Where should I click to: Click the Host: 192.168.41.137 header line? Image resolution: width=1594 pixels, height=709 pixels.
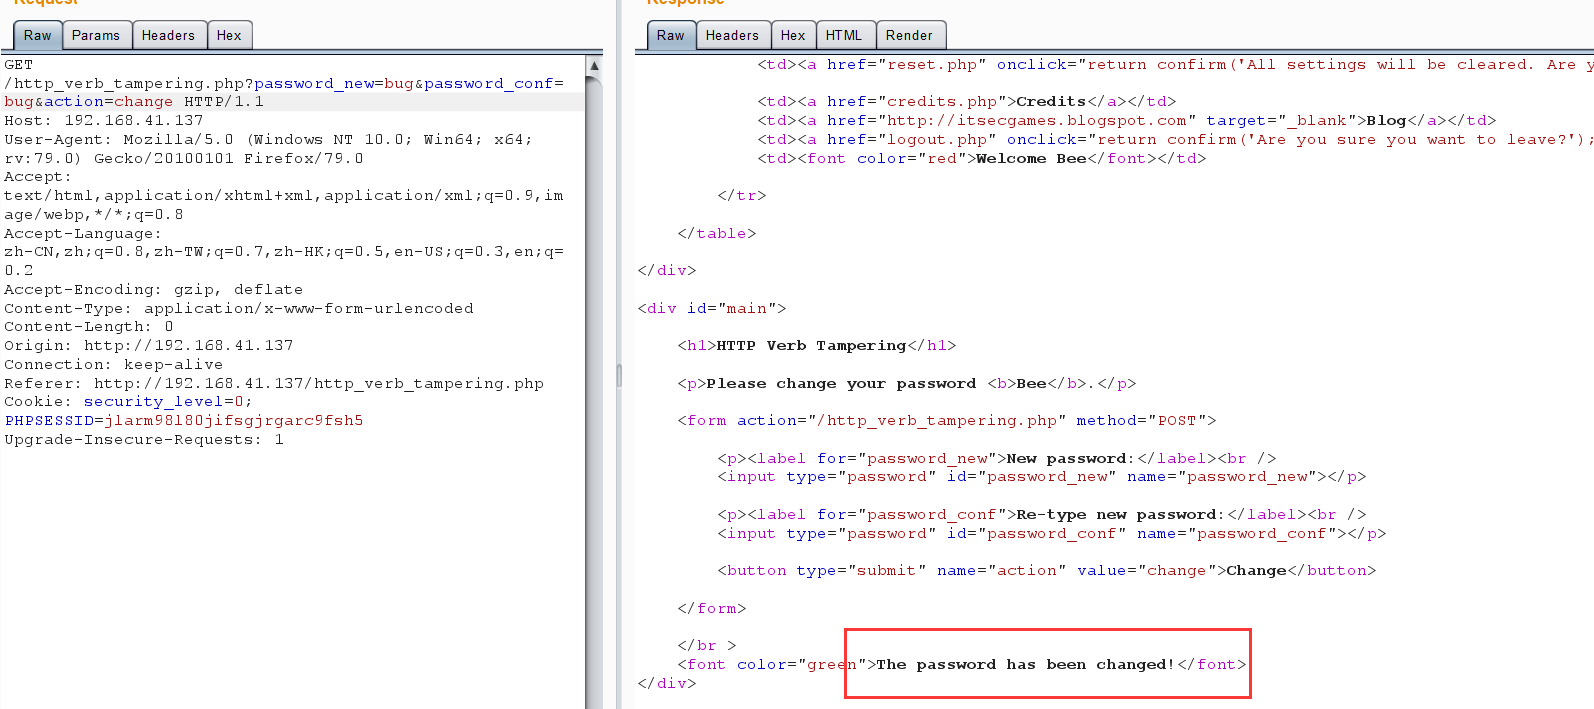(x=104, y=120)
